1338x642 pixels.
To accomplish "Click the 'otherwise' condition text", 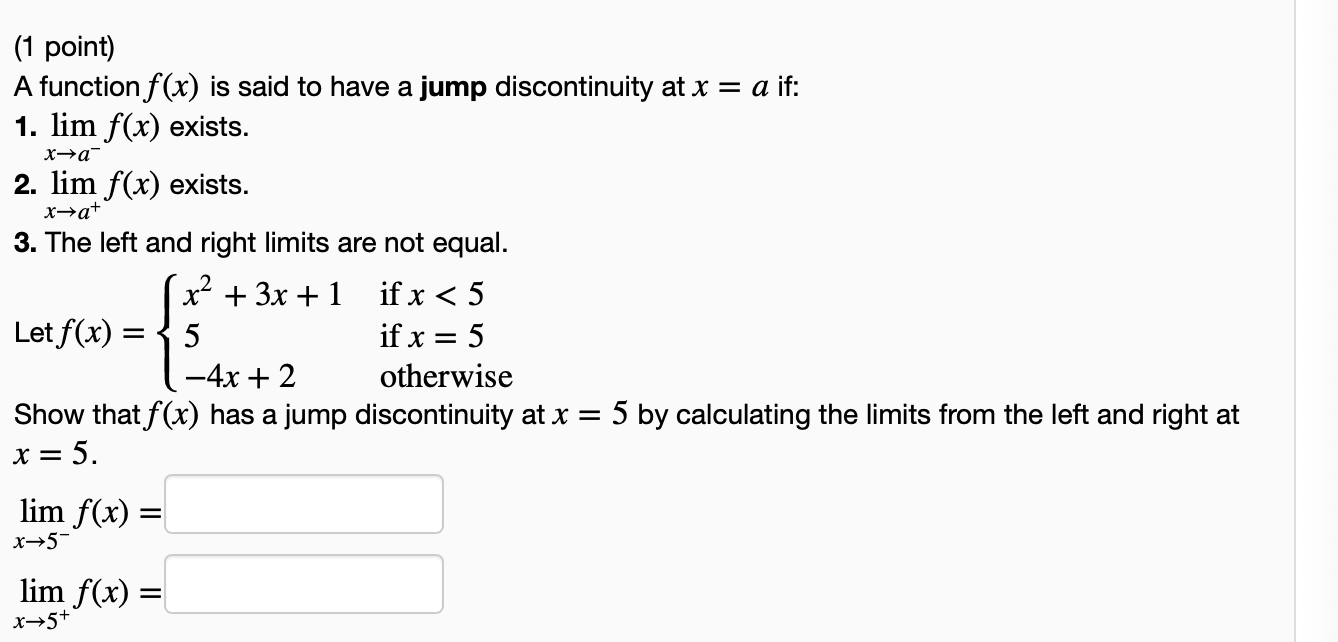I will tap(446, 376).
